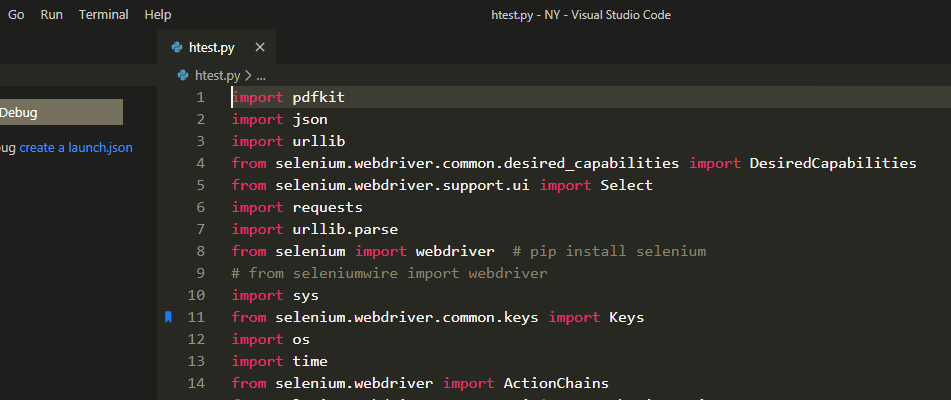The image size is (951, 400).
Task: Place the cursor on the pdfkit import
Action: [318, 98]
